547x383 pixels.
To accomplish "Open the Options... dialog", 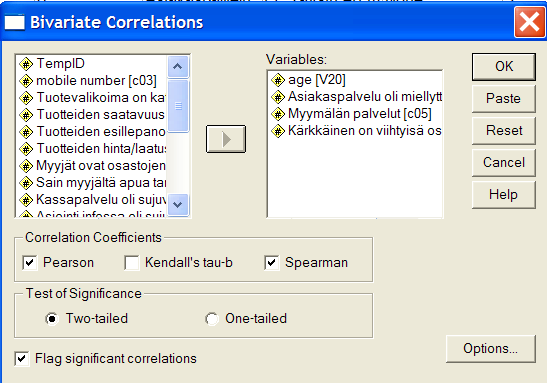I will [490, 349].
